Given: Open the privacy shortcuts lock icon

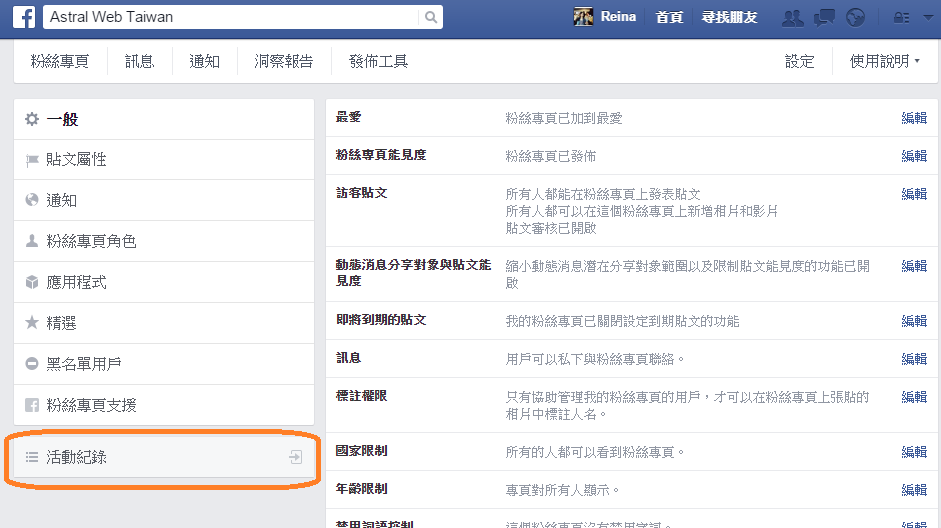Looking at the screenshot, I should point(901,17).
